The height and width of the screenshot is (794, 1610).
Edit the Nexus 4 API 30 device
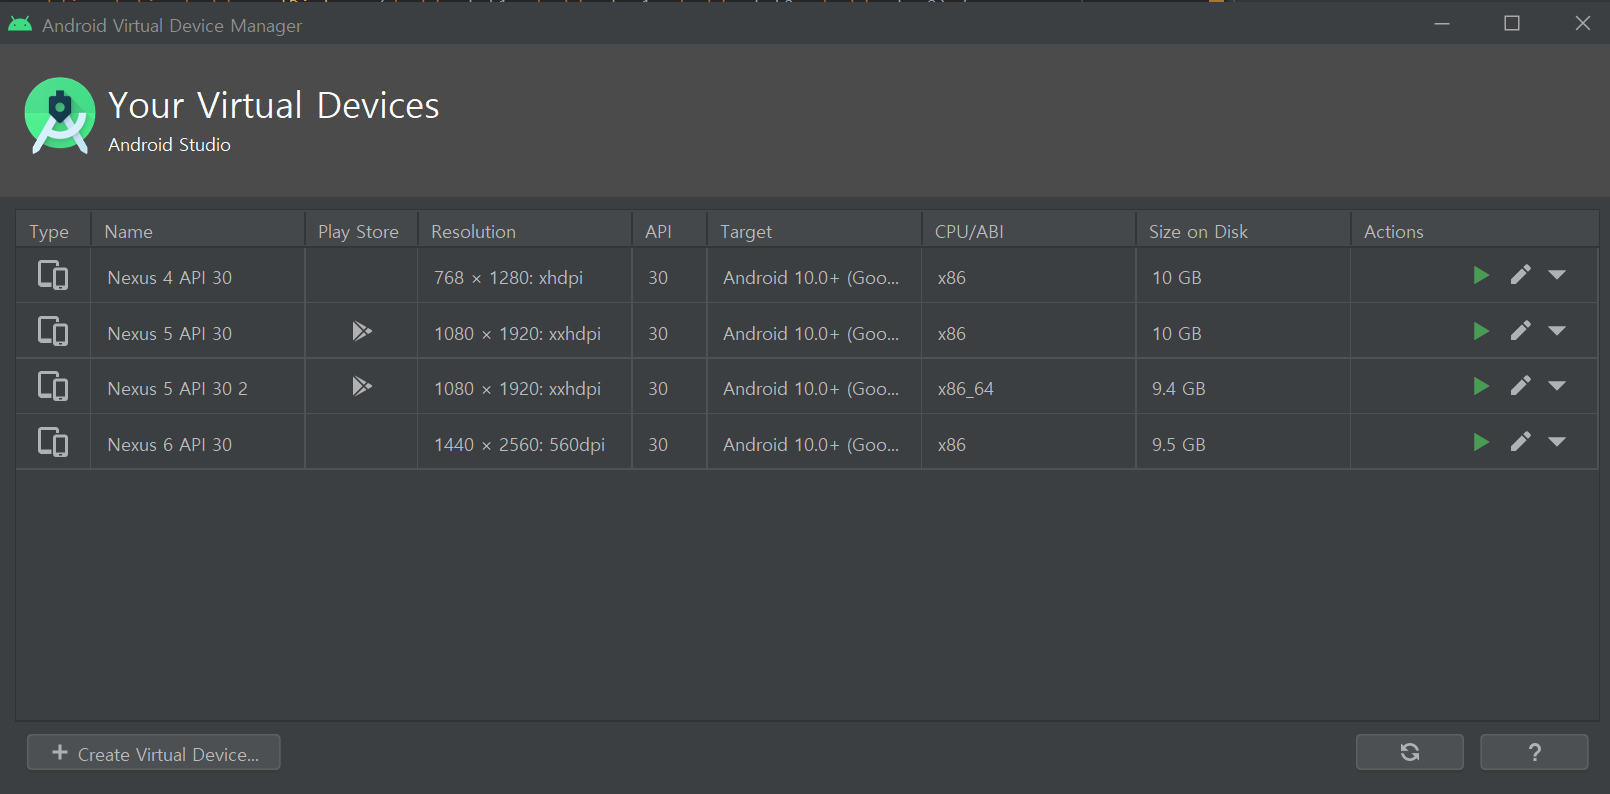[x=1520, y=275]
